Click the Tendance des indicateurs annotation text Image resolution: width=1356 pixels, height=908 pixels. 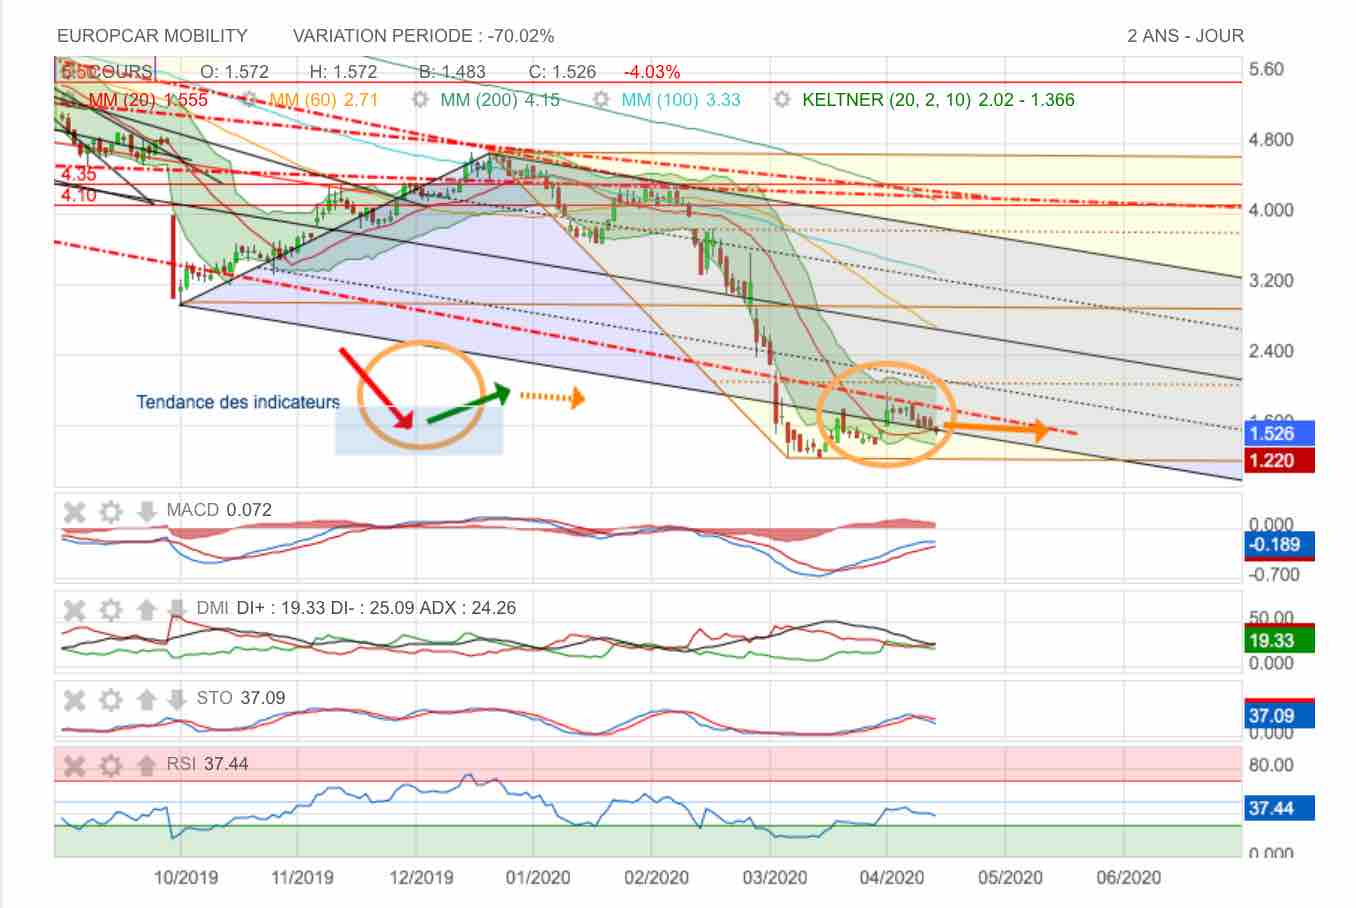click(x=238, y=402)
